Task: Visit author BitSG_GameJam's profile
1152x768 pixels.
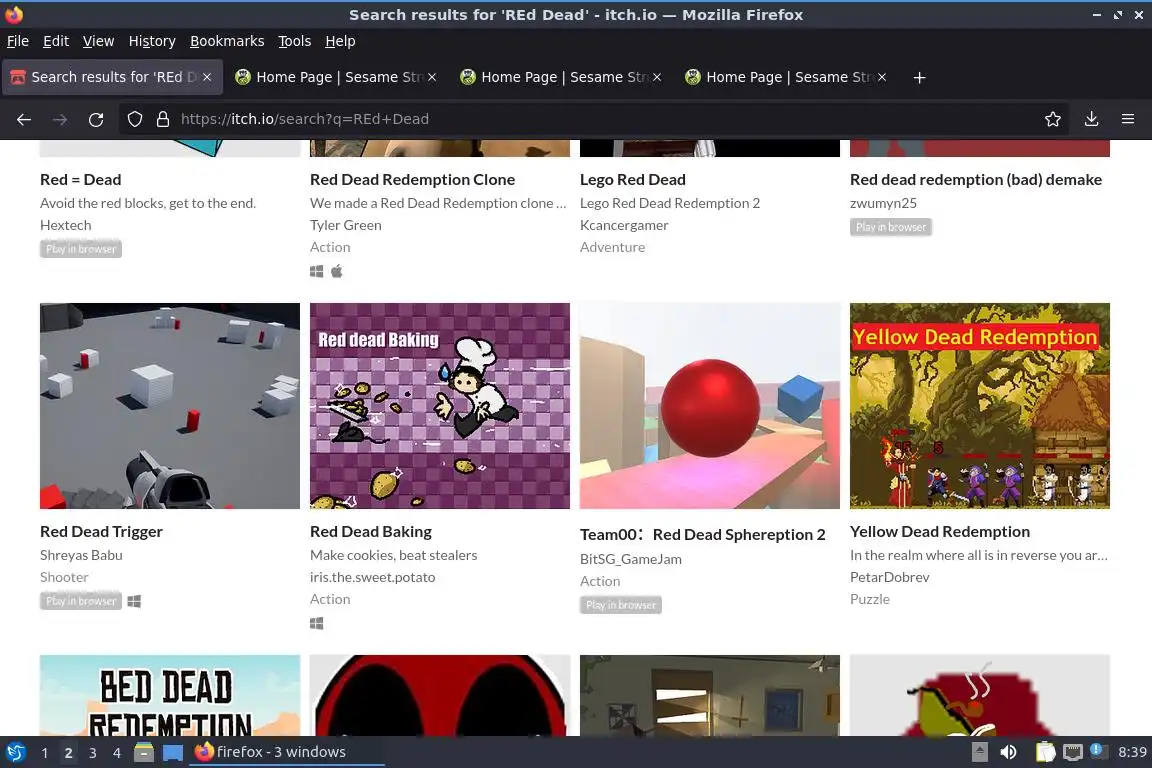Action: click(630, 559)
